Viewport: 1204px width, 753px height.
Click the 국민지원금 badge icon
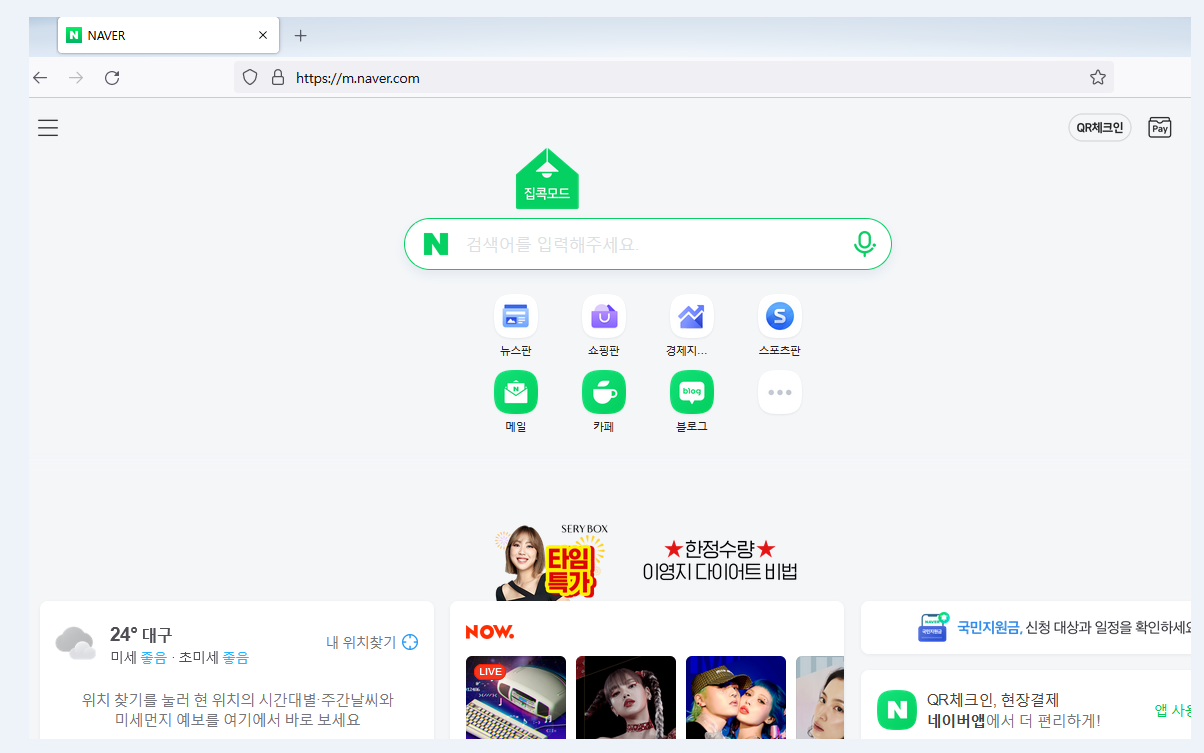click(x=933, y=627)
